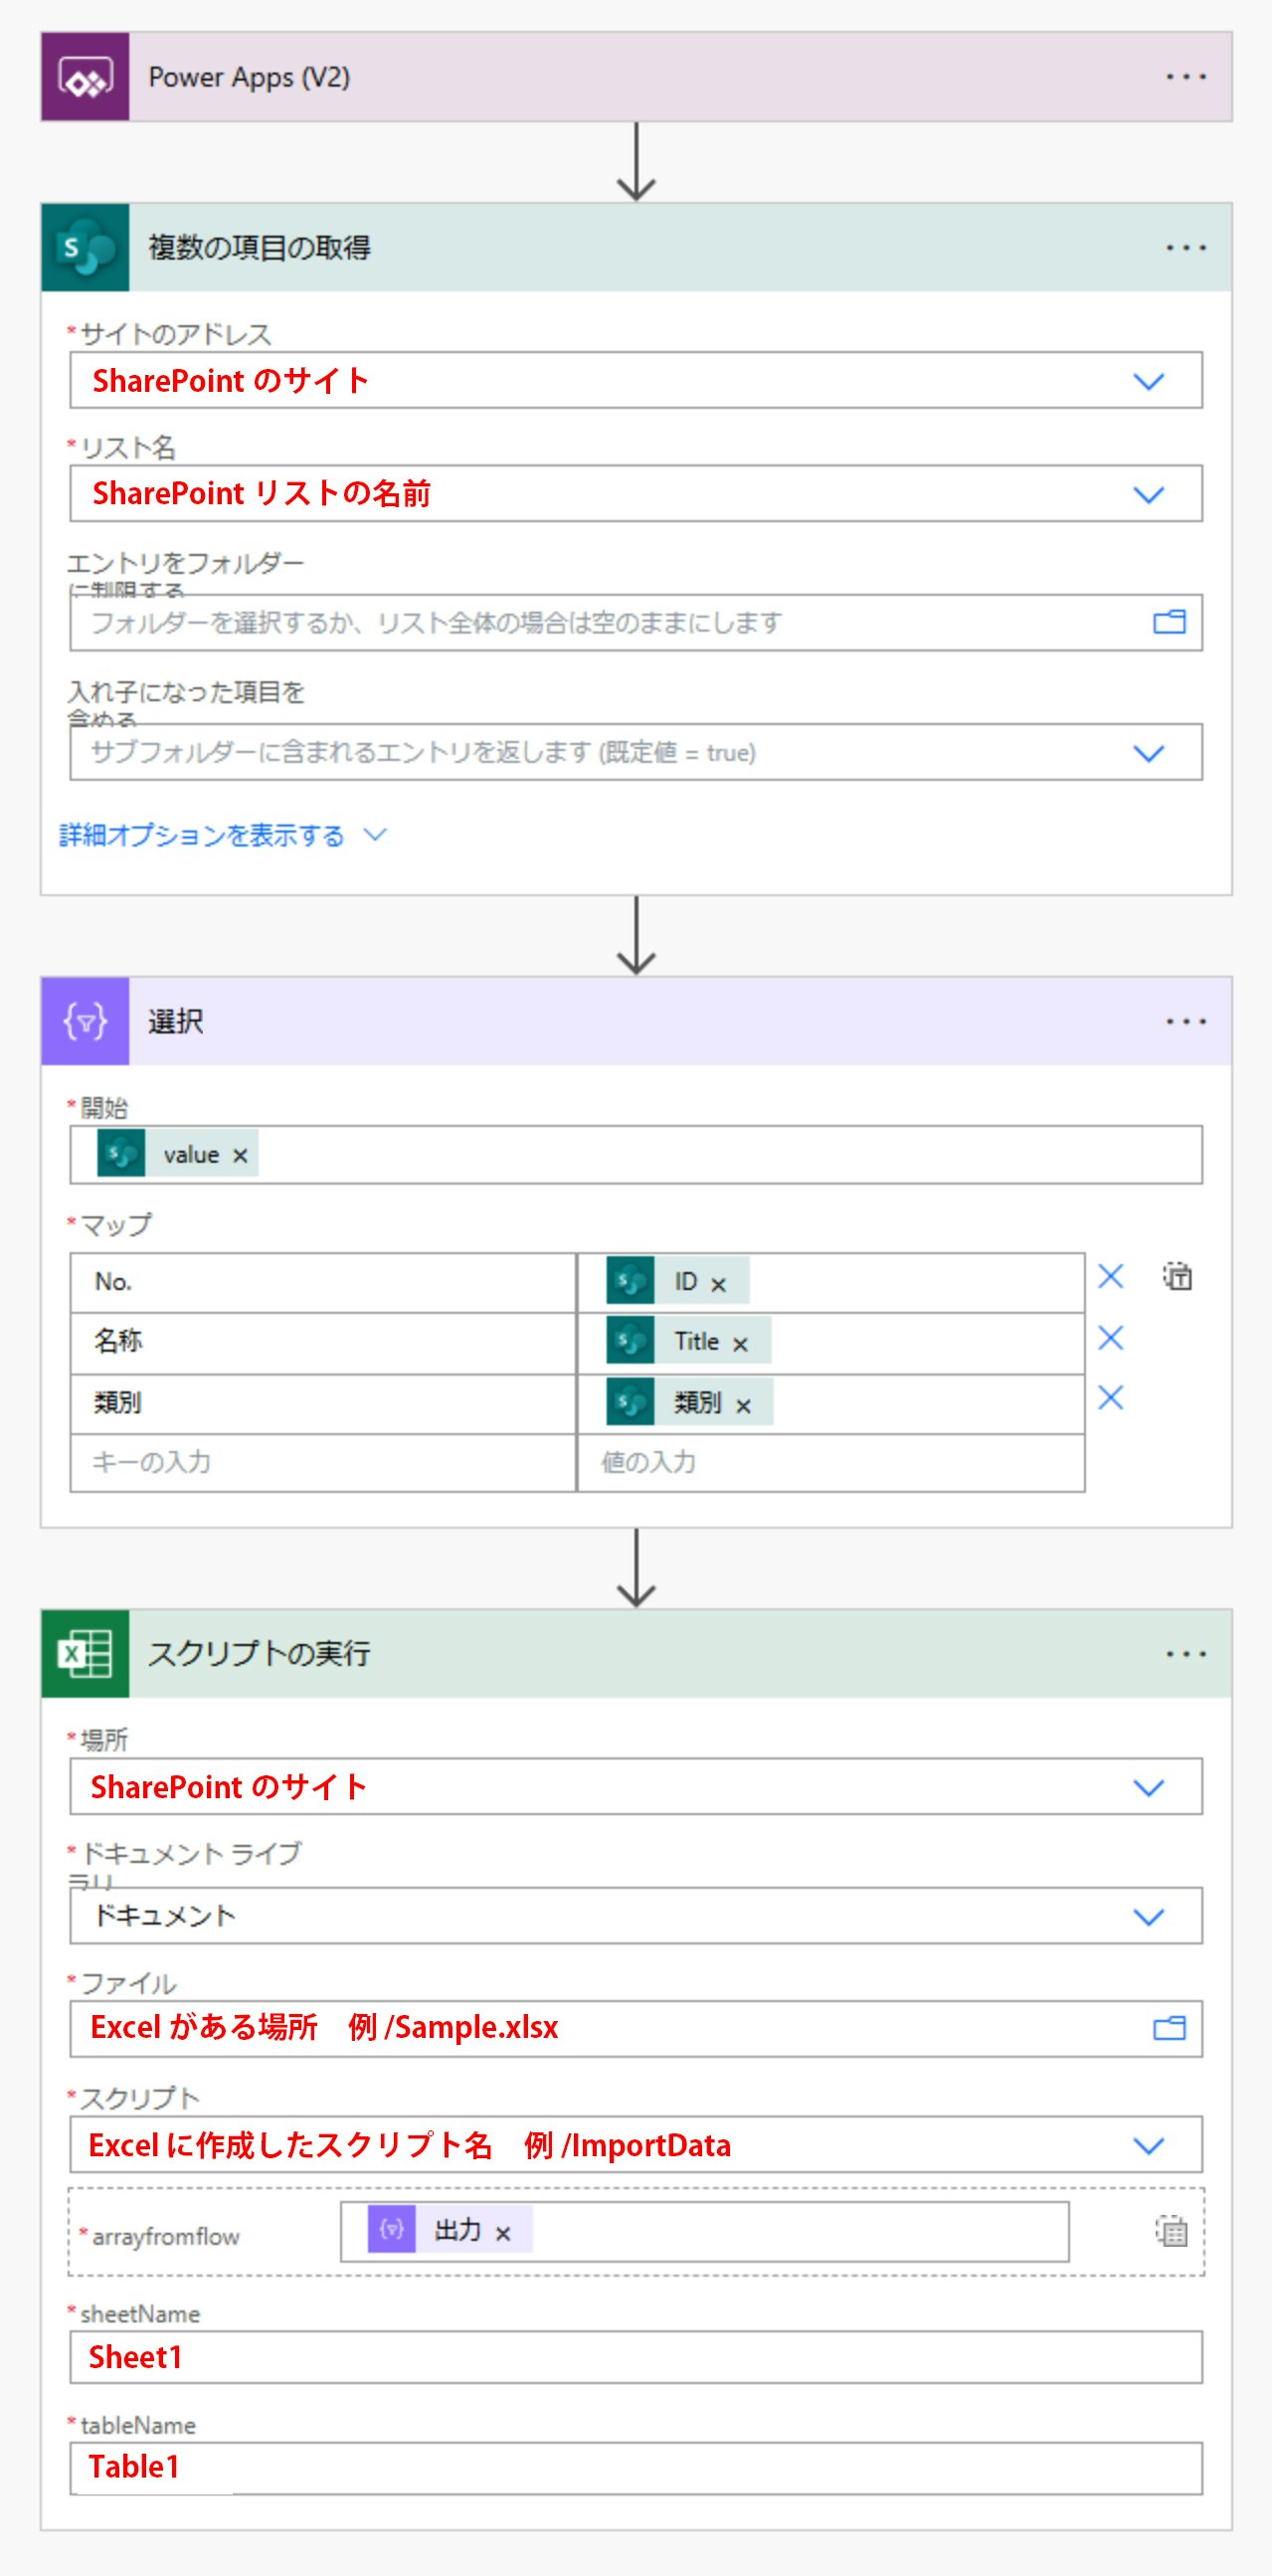Viewport: 1272px width, 2576px height.
Task: Open the 選択 action ellipsis menu
Action: (1186, 1021)
